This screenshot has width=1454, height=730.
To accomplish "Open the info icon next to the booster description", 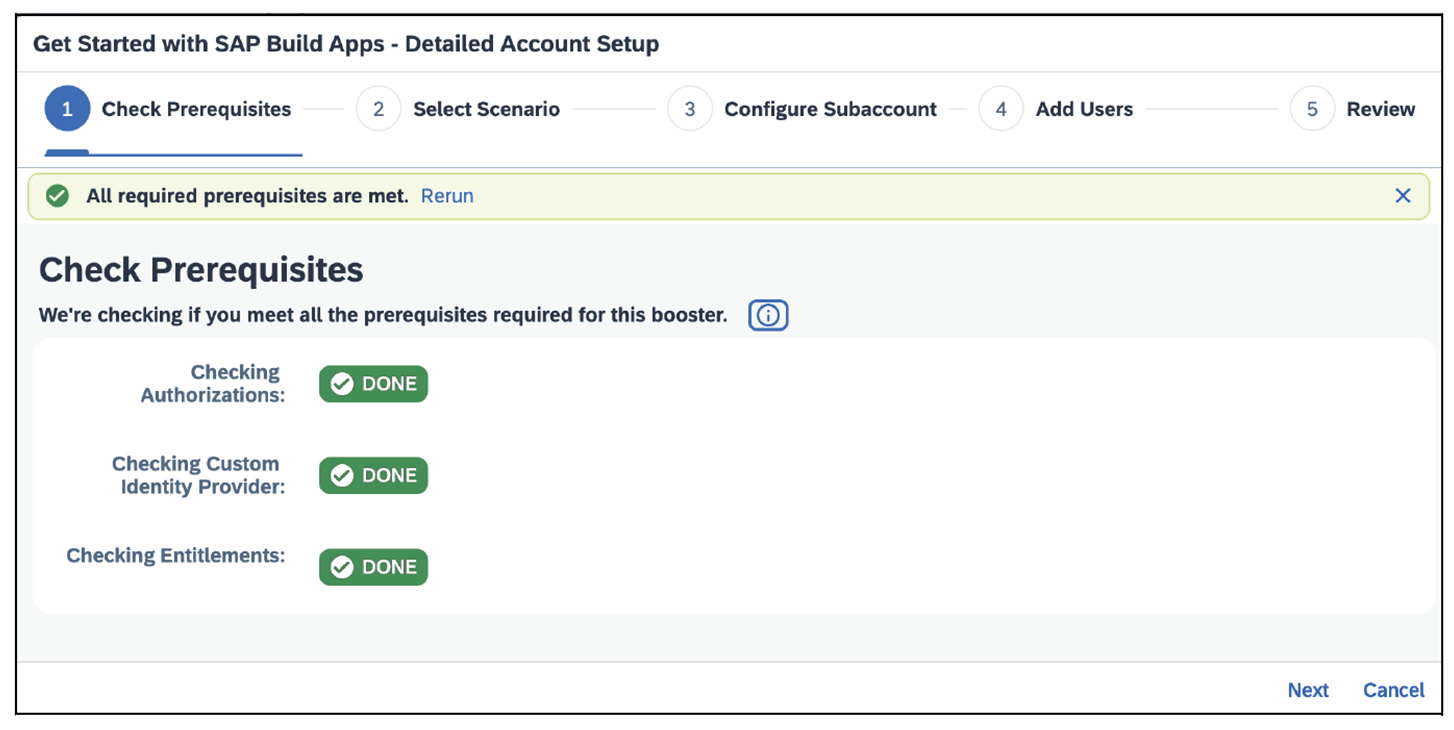I will pos(768,315).
